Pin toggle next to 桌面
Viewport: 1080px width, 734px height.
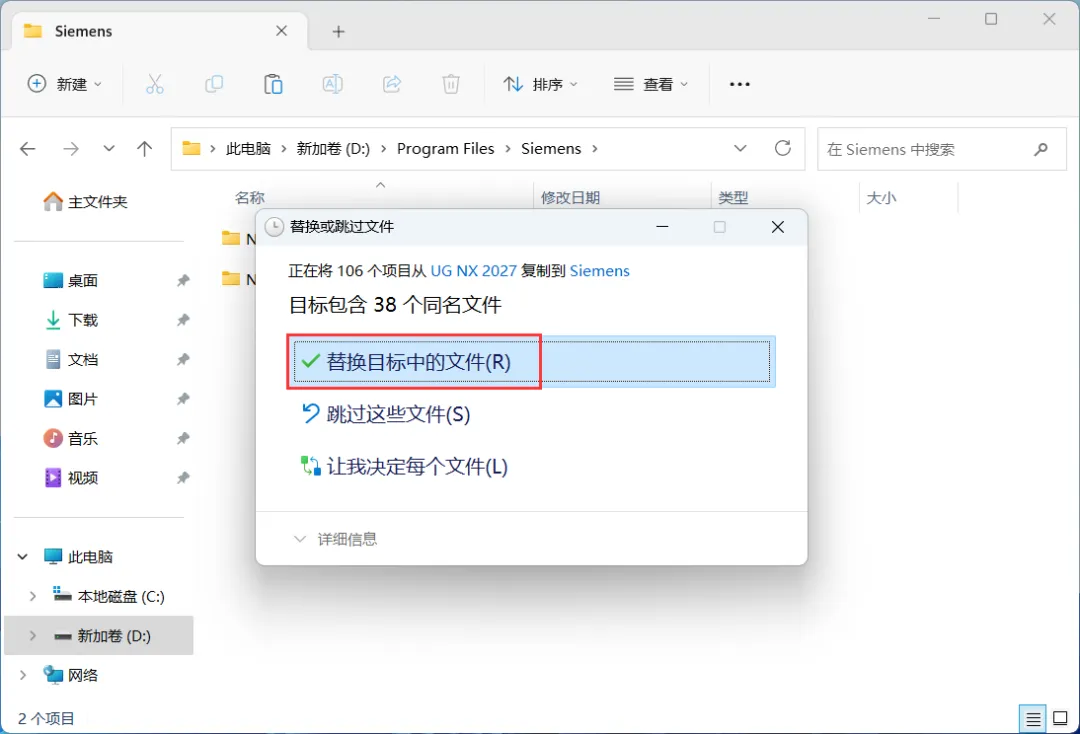183,280
